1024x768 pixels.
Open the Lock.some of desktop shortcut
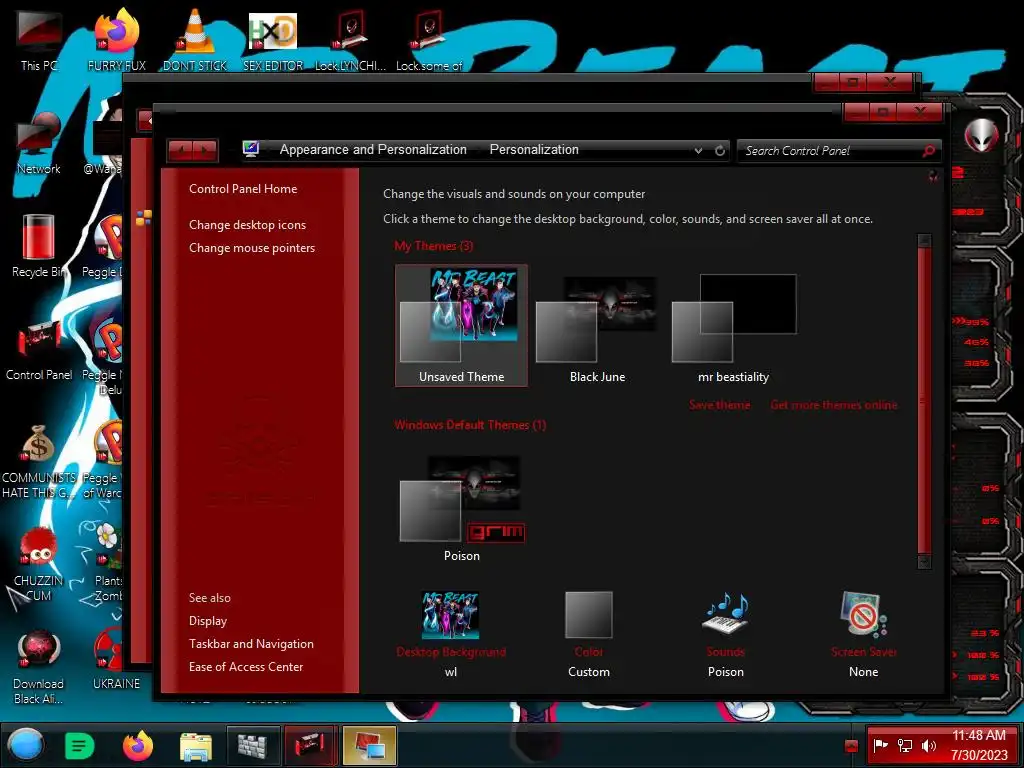[x=429, y=40]
